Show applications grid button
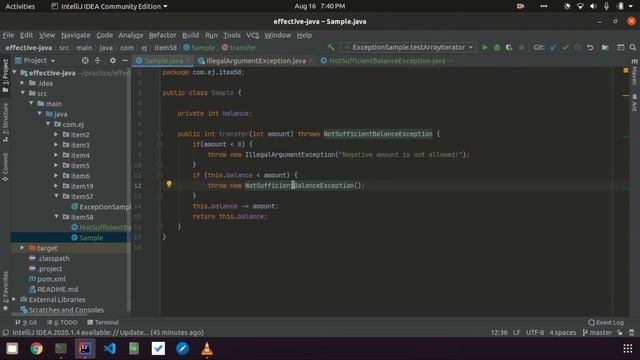640x360 pixels. tap(628, 349)
